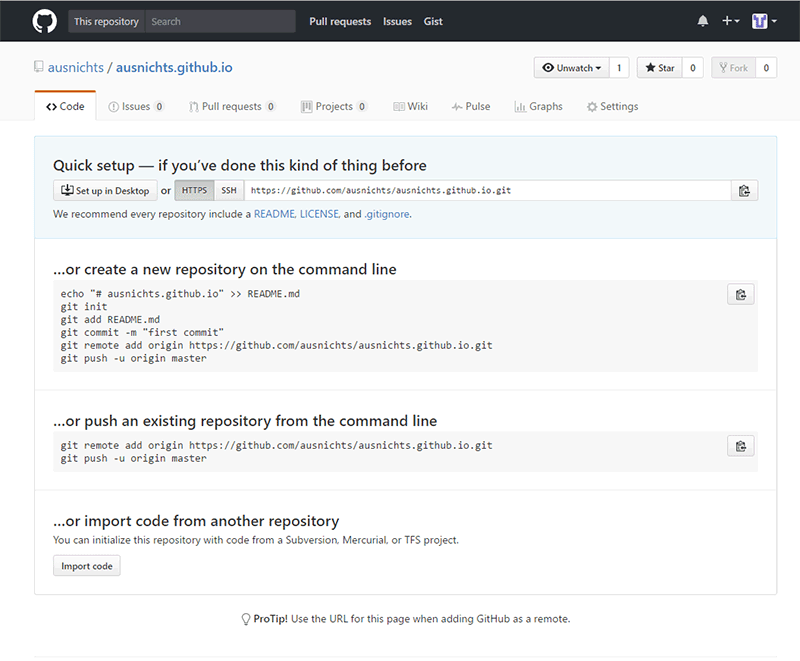800x661 pixels.
Task: Open the ausnichts.github.io repository link
Action: pyautogui.click(x=174, y=67)
